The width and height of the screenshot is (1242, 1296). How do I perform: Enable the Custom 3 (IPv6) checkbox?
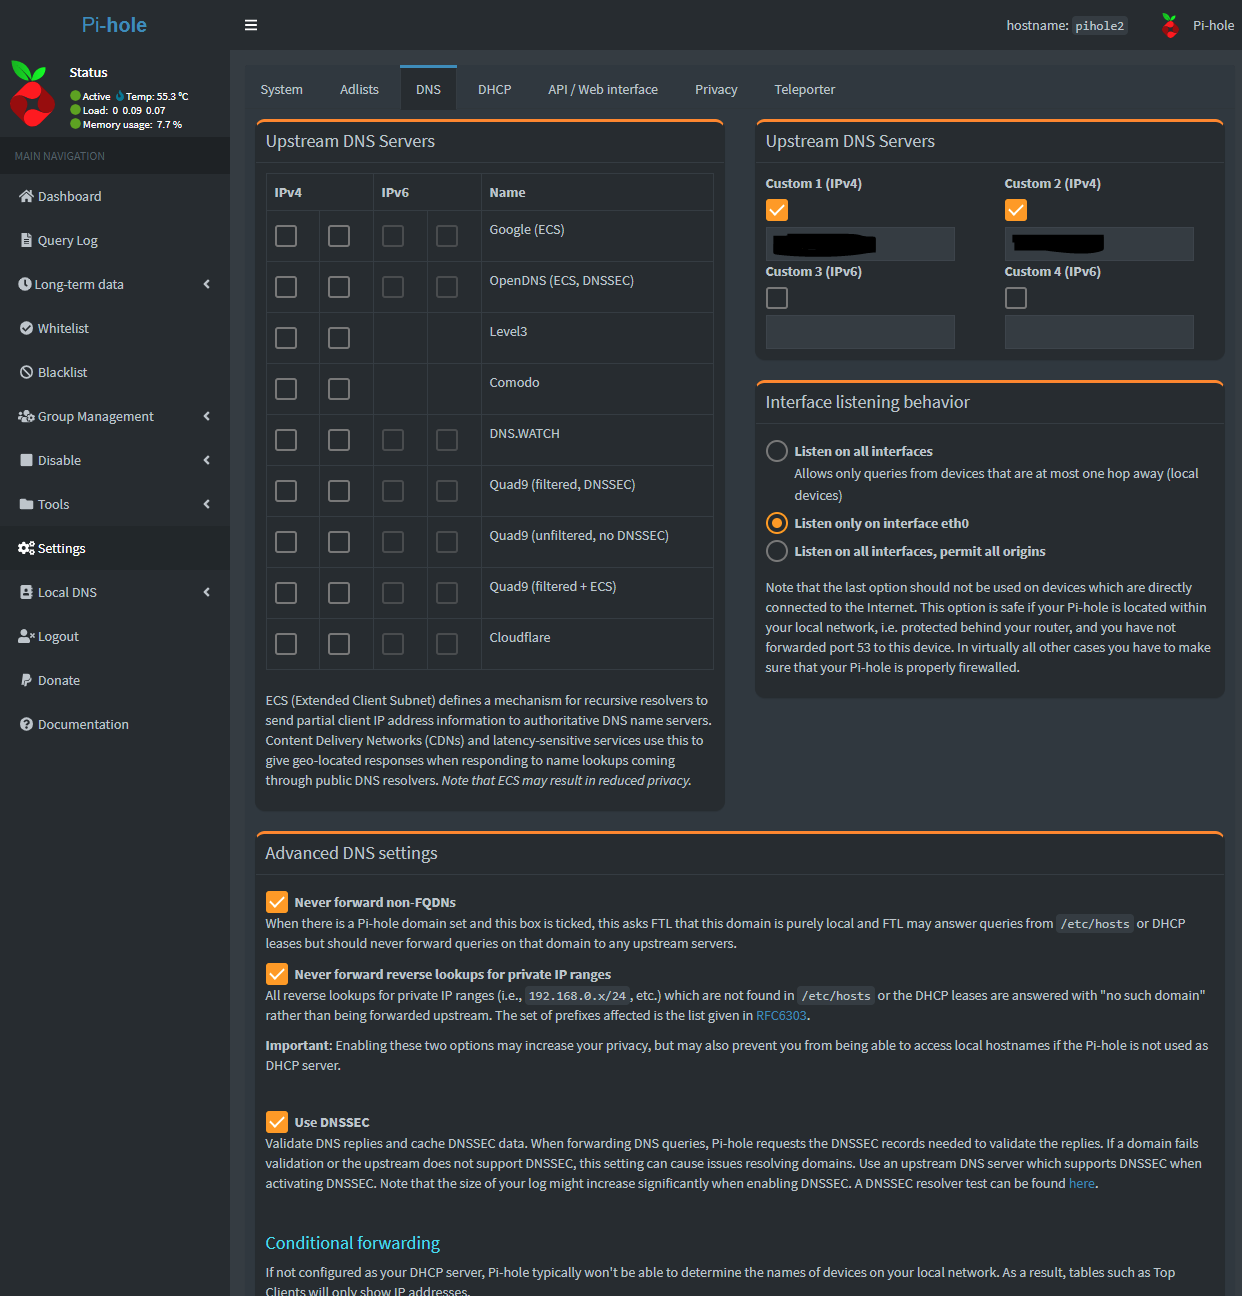777,298
